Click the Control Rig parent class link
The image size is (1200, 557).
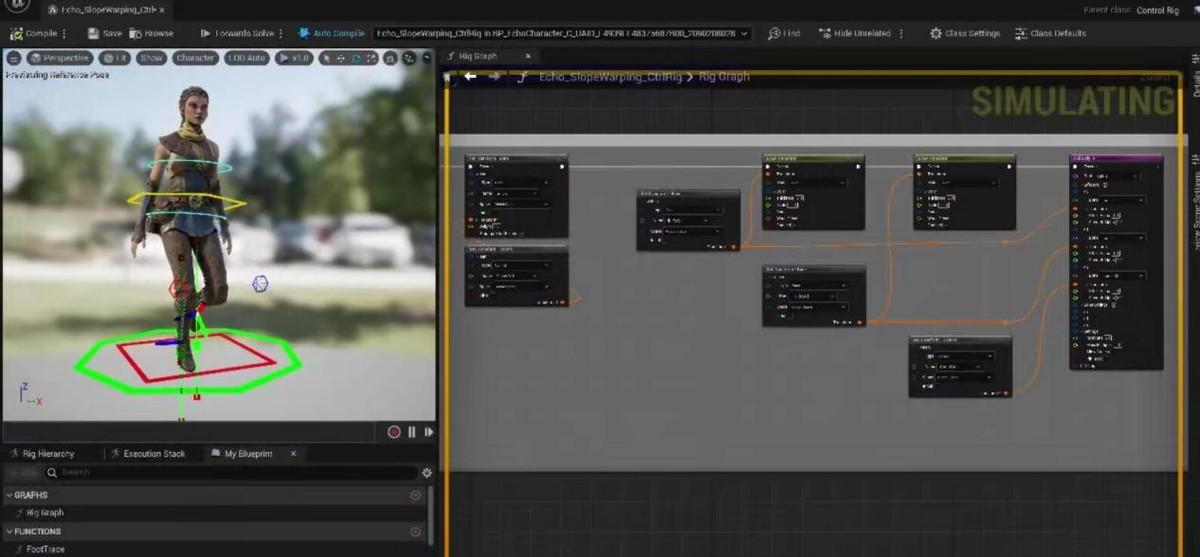[1158, 10]
